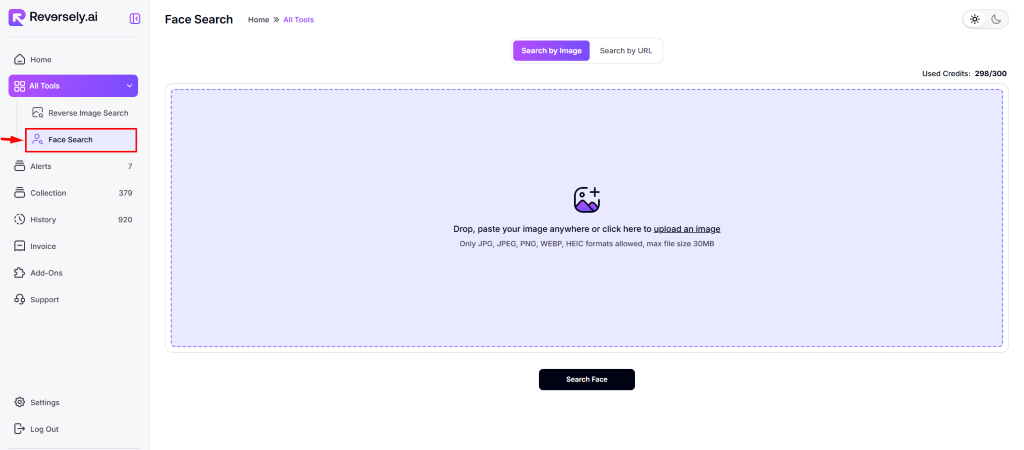Click the image upload icon in drop zone
The width and height of the screenshot is (1024, 450).
[587, 199]
